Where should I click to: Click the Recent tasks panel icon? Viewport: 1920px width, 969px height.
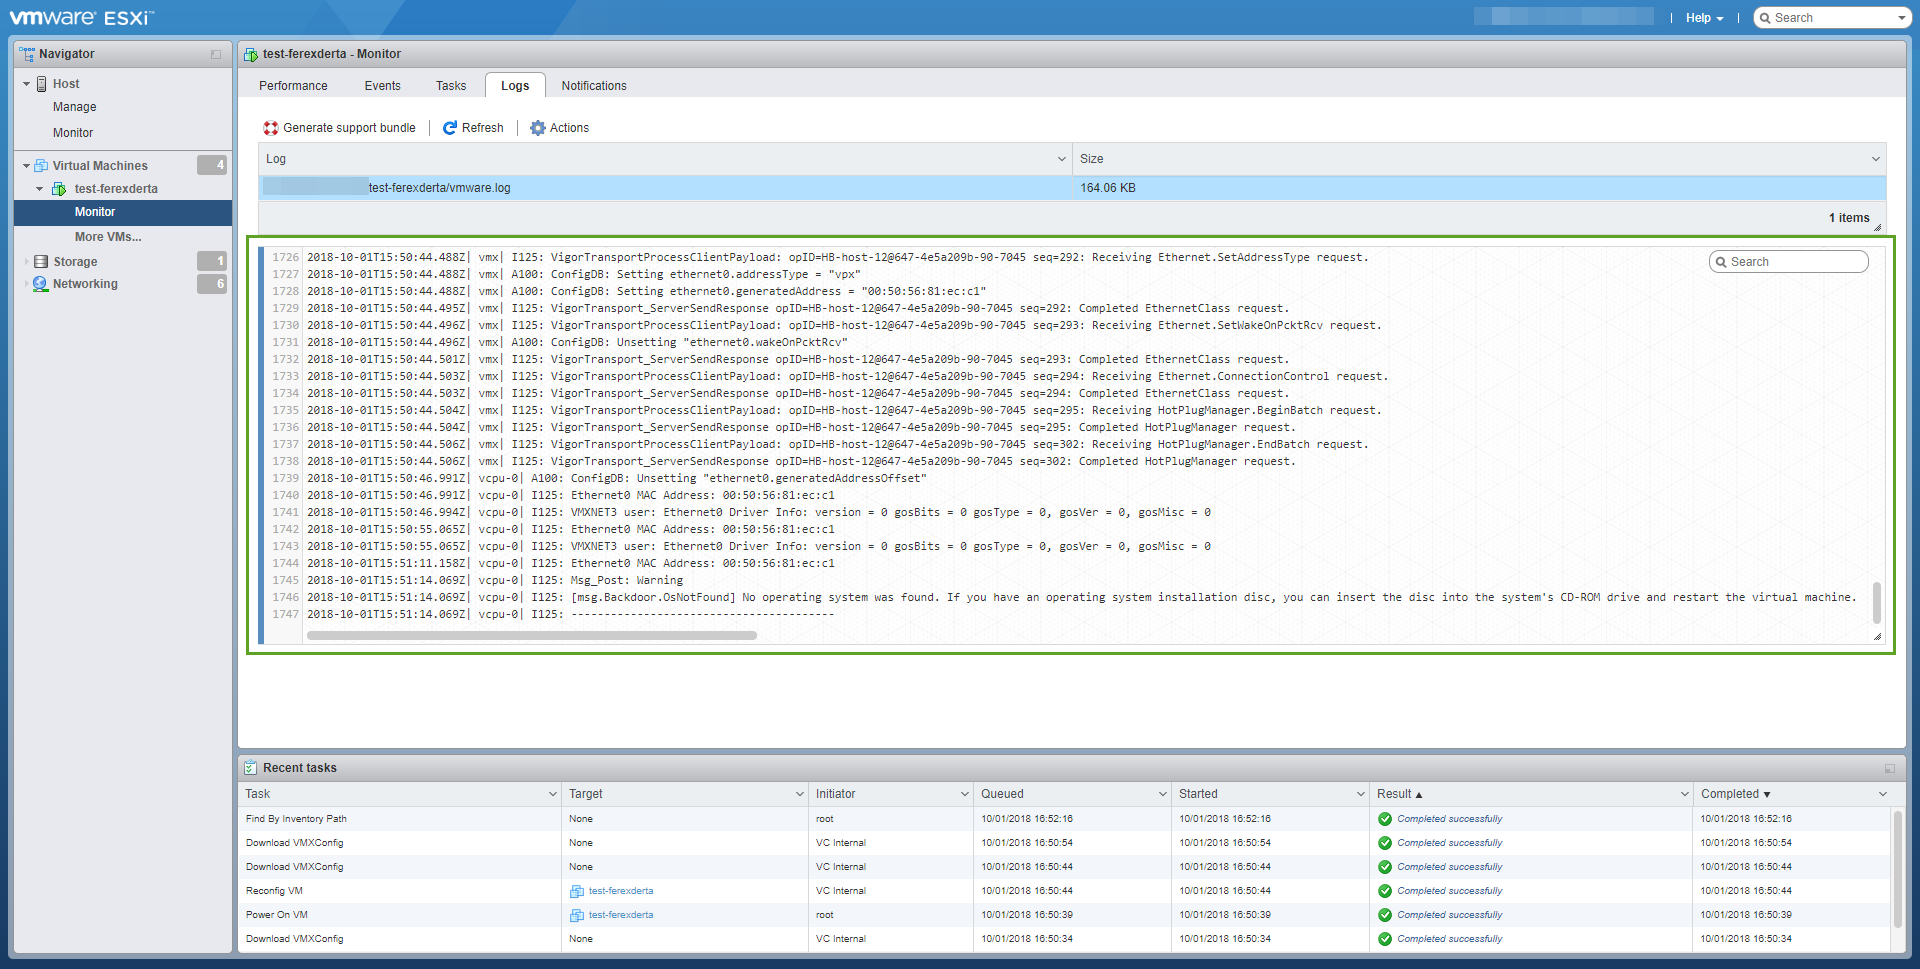[251, 767]
